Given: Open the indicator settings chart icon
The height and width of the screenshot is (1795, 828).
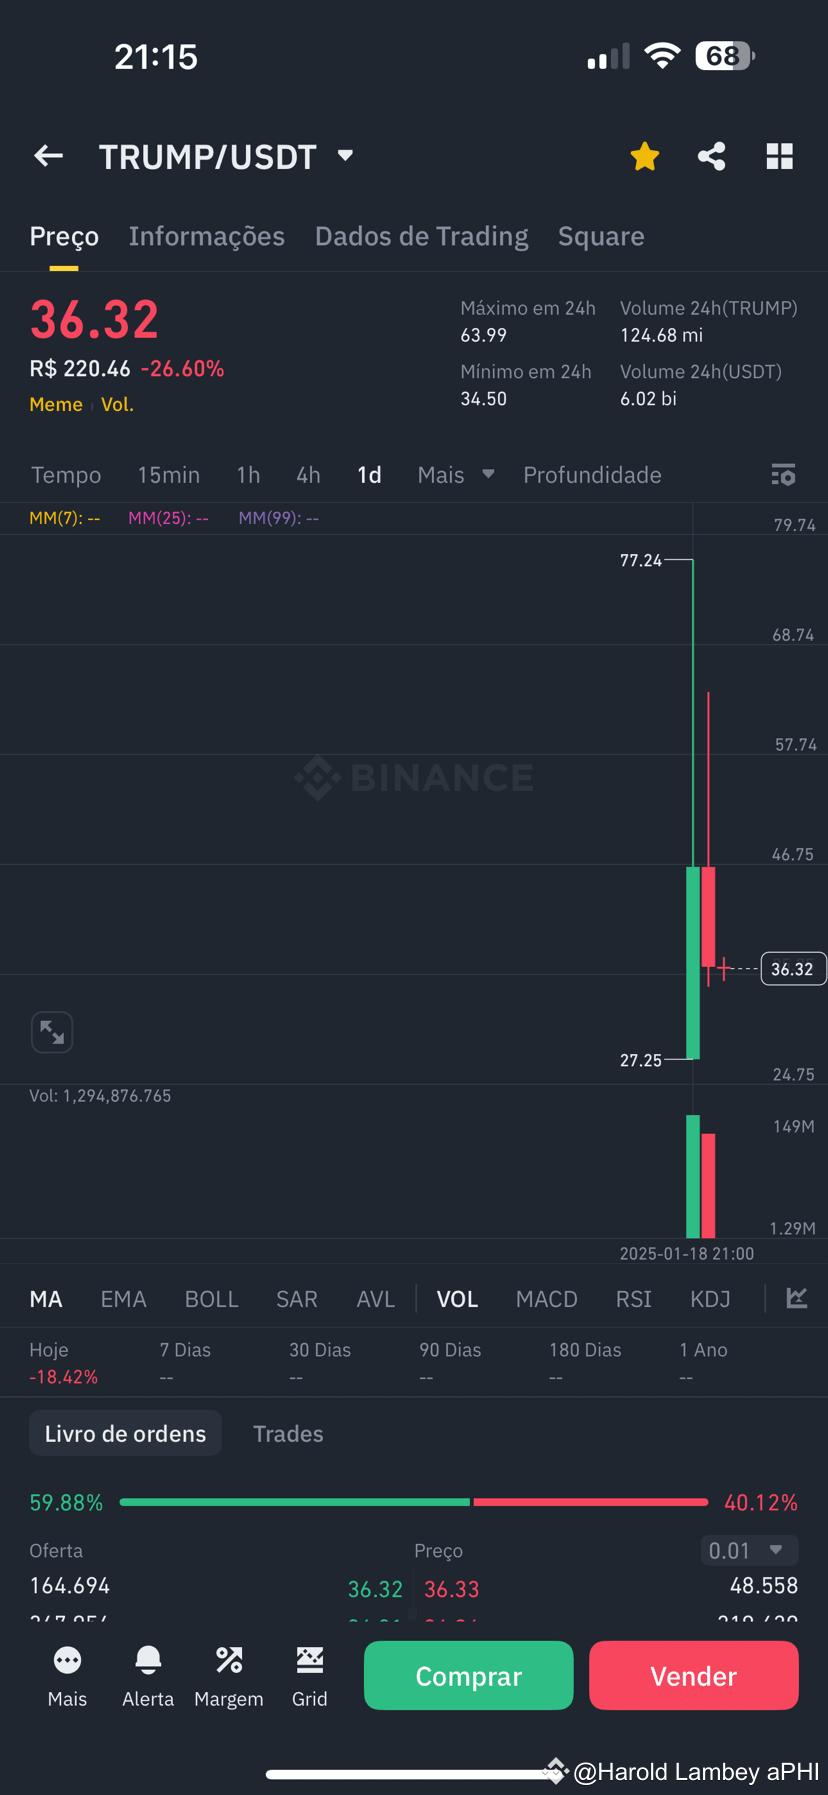Looking at the screenshot, I should tap(797, 1298).
